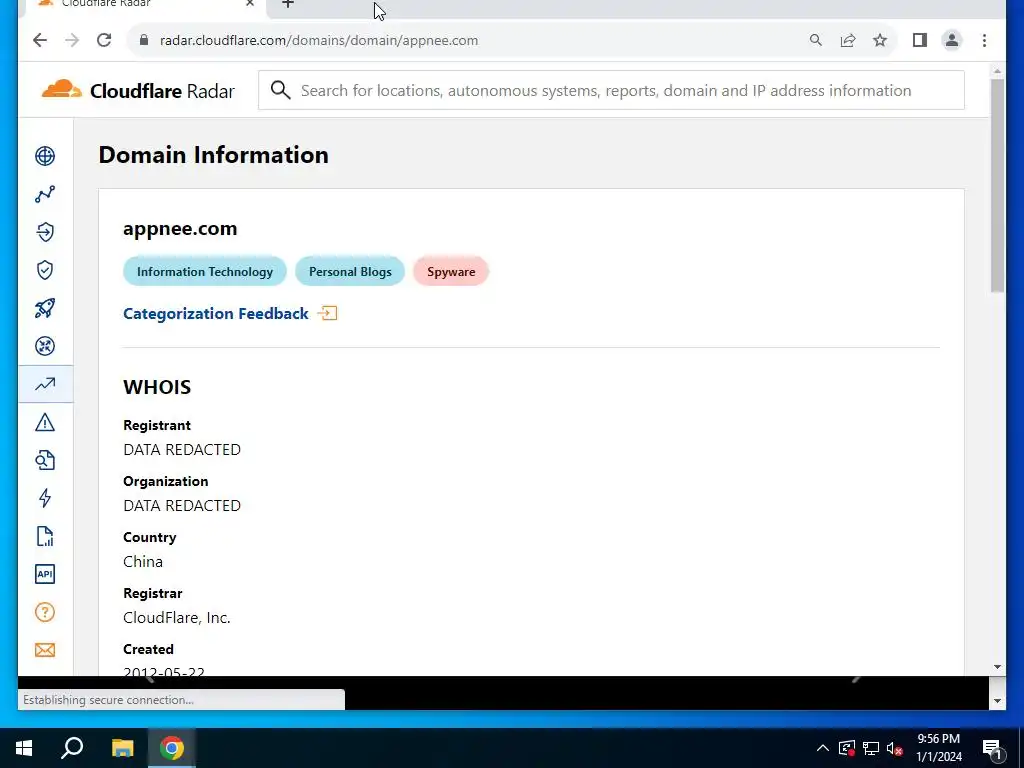Show hidden system tray icons
This screenshot has height=768, width=1024.
pos(823,748)
